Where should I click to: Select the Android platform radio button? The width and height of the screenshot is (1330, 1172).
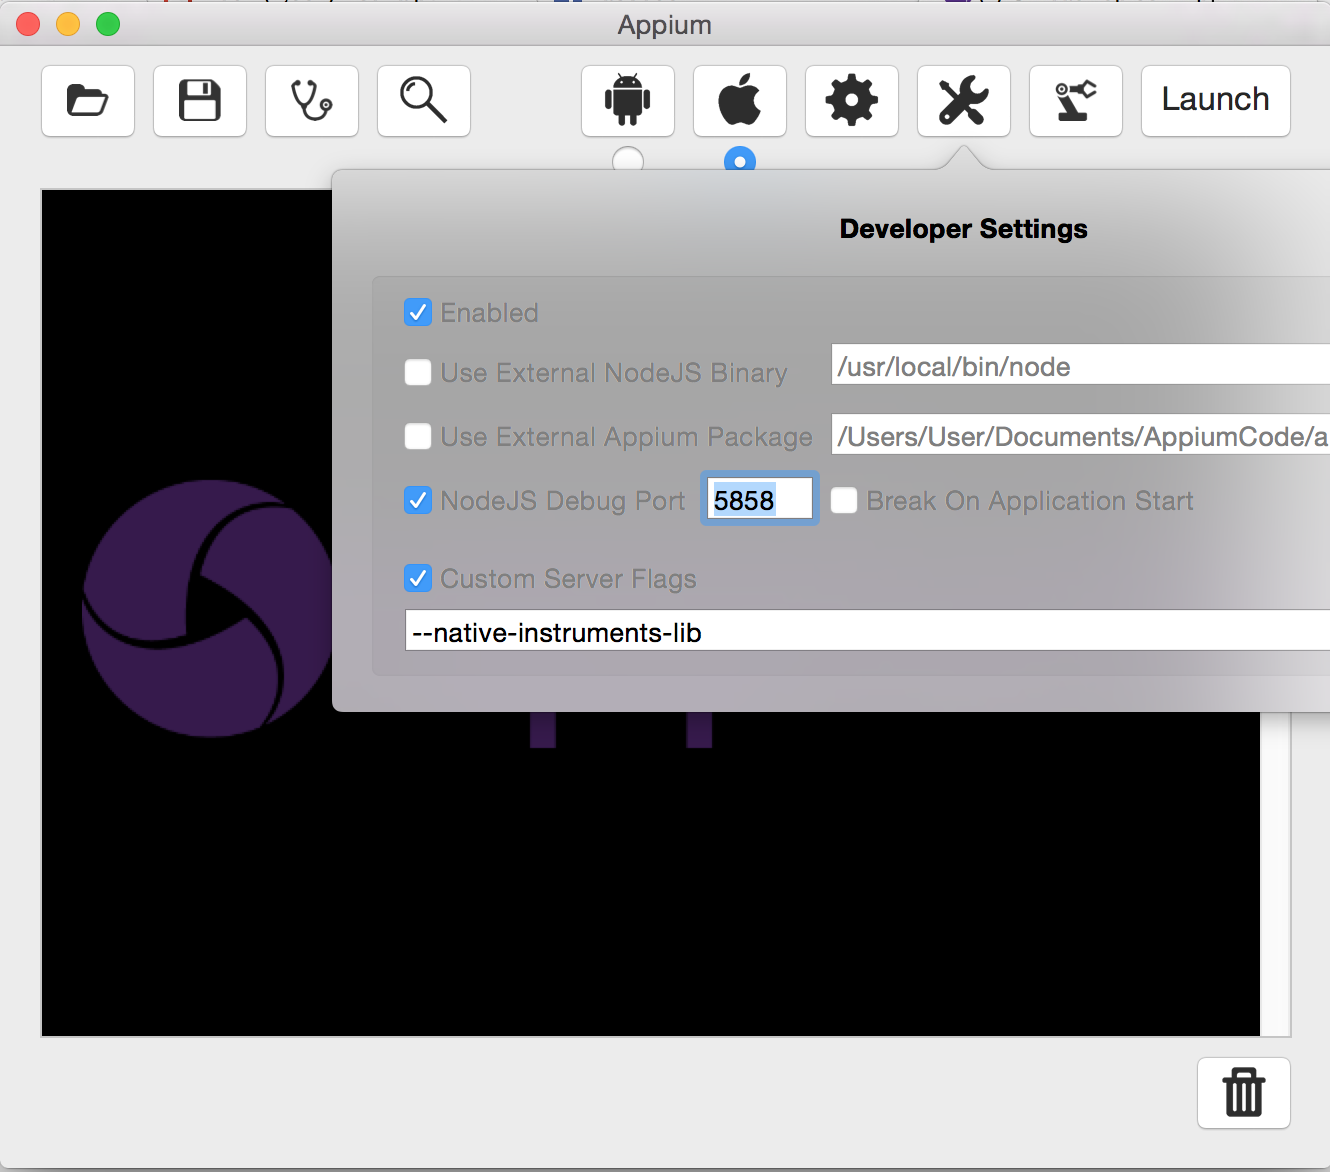[628, 159]
